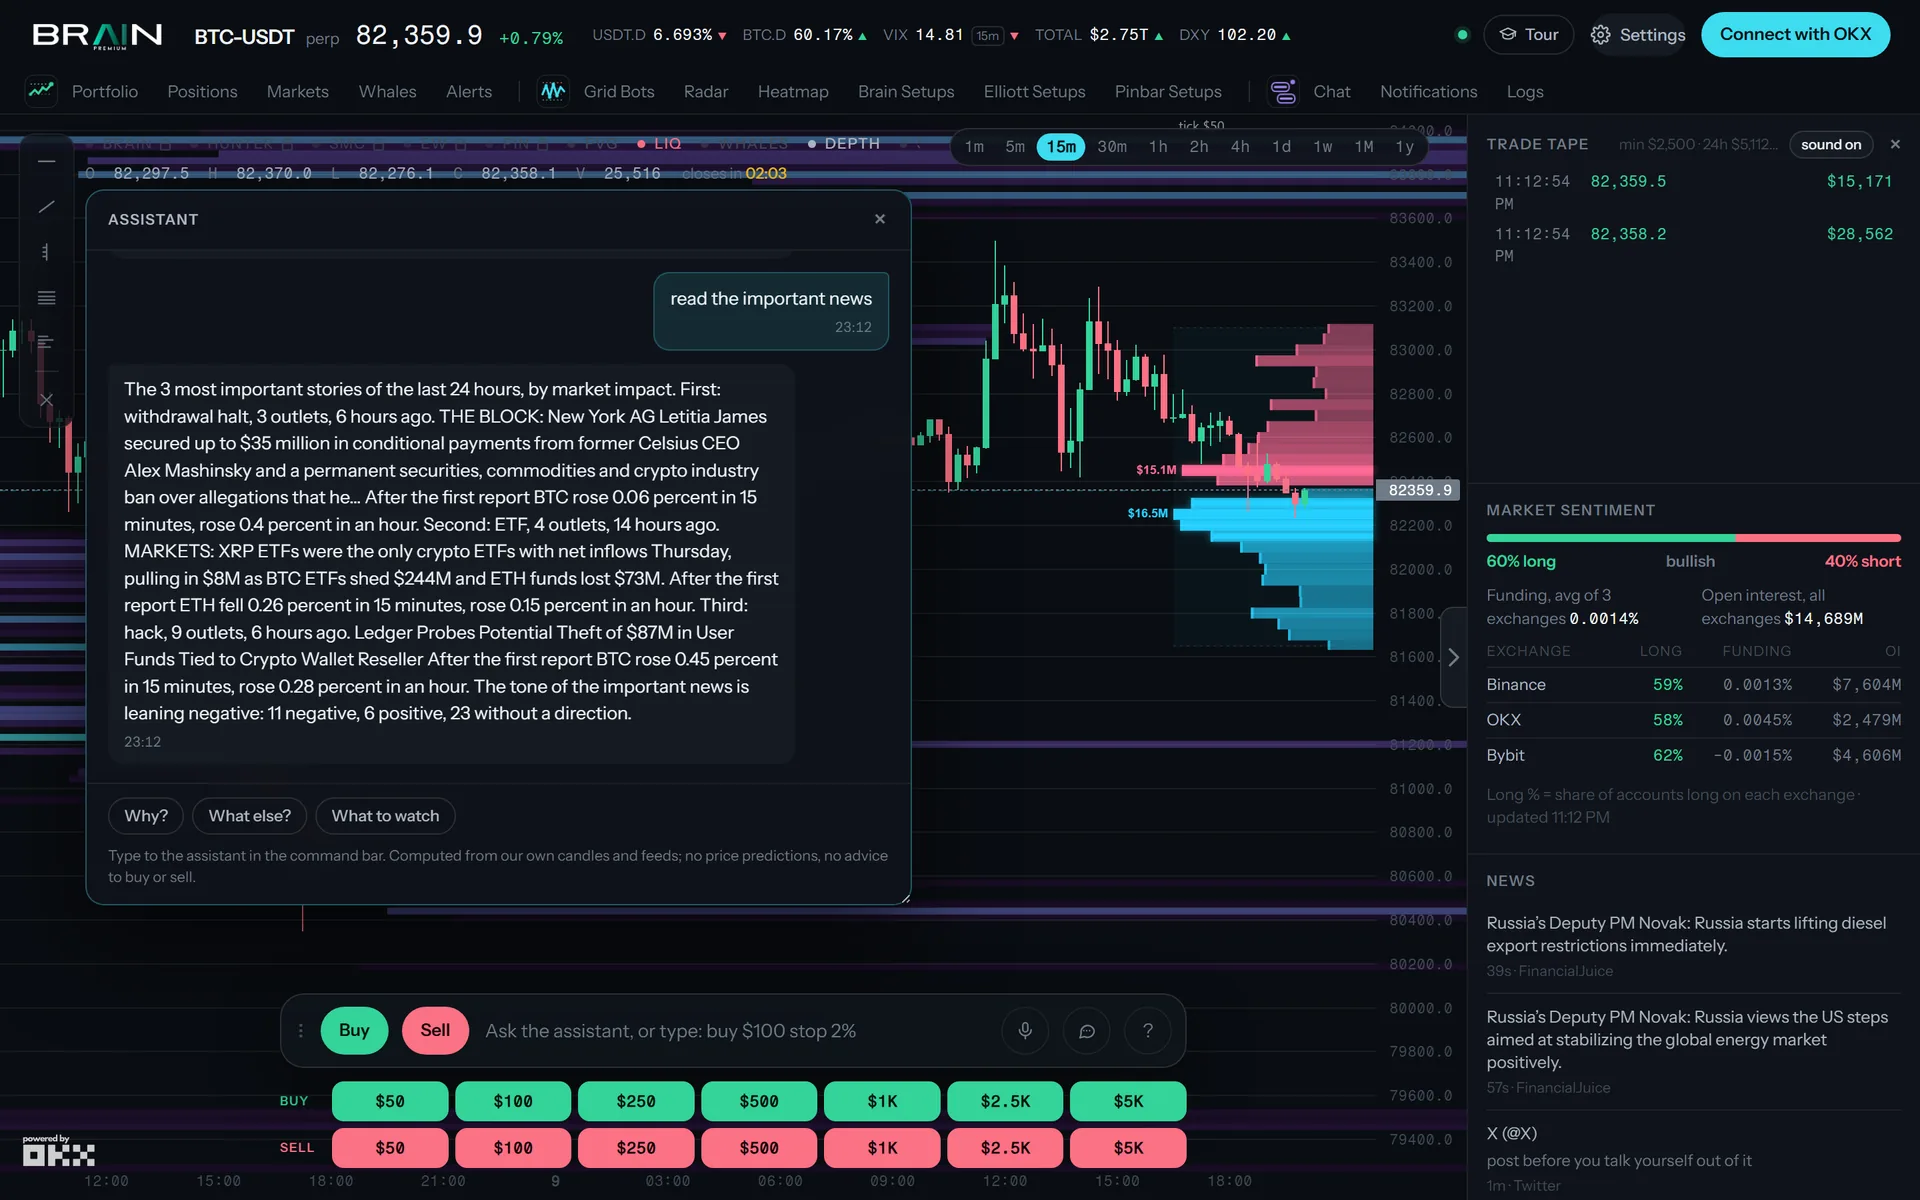The height and width of the screenshot is (1200, 1920).
Task: Toggle the DEPTH chart overlay
Action: (x=845, y=144)
